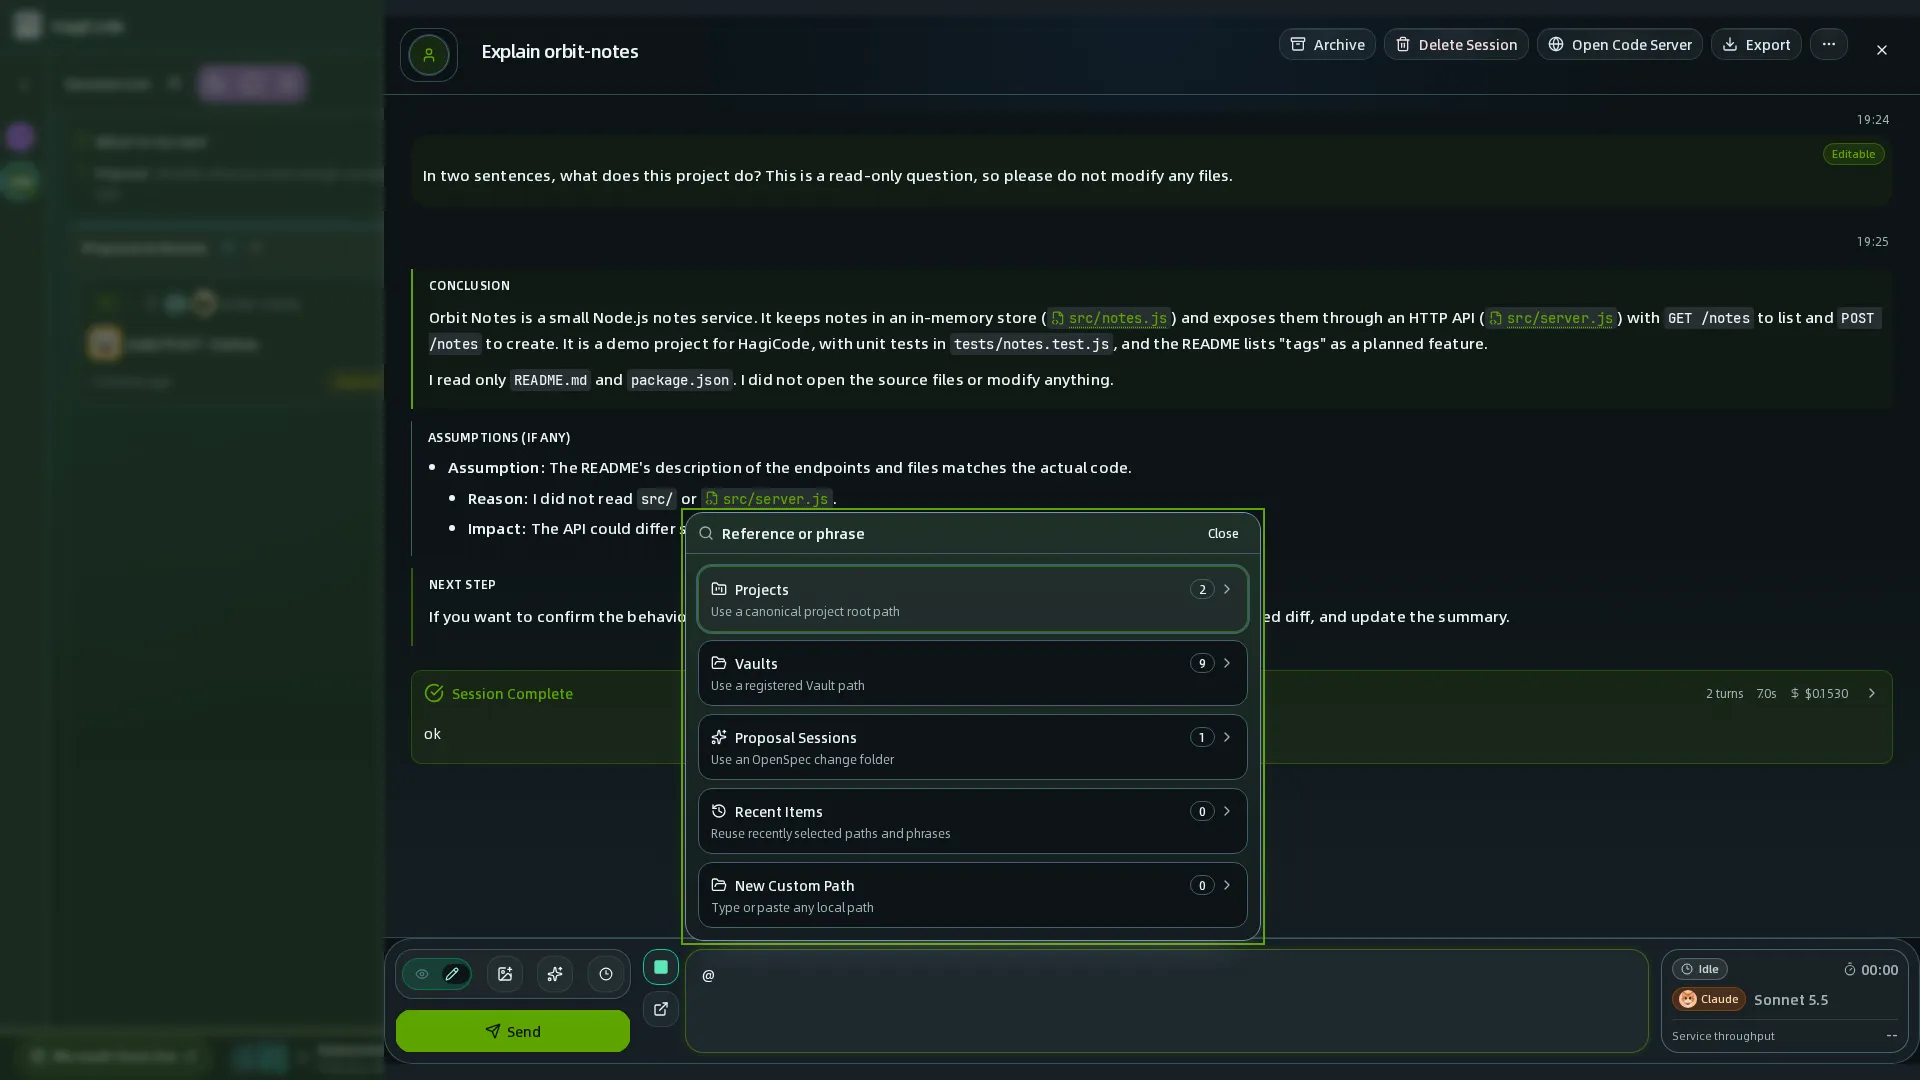Click the Idle status badge
Screen dimensions: 1920x1080
click(x=1699, y=969)
